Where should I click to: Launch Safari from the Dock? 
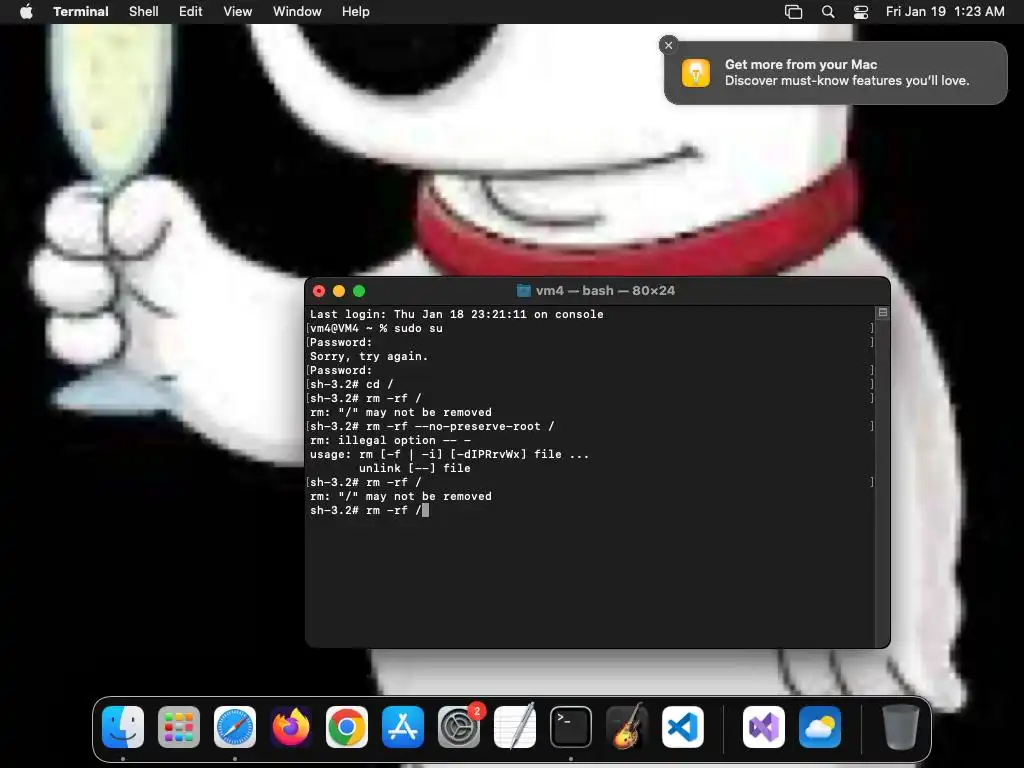235,727
